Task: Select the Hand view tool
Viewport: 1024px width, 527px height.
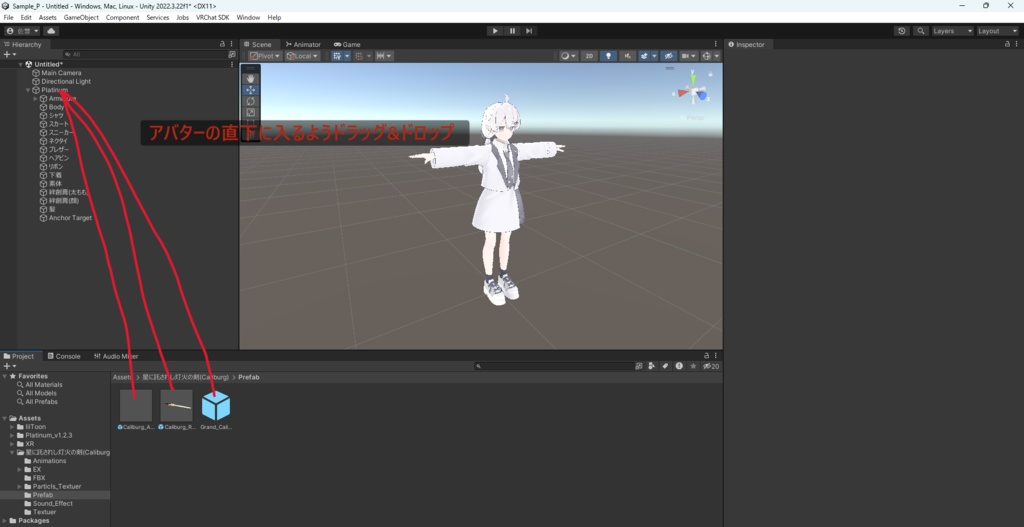Action: point(251,78)
